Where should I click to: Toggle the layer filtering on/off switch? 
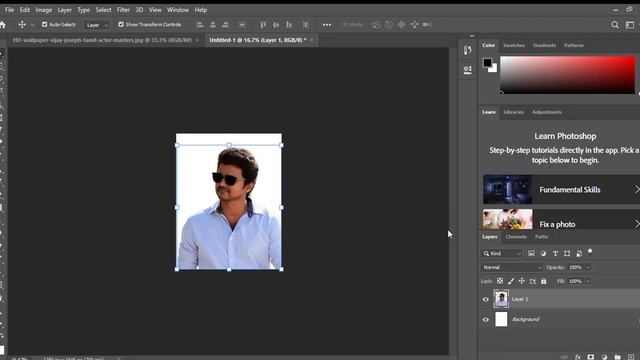tap(590, 252)
